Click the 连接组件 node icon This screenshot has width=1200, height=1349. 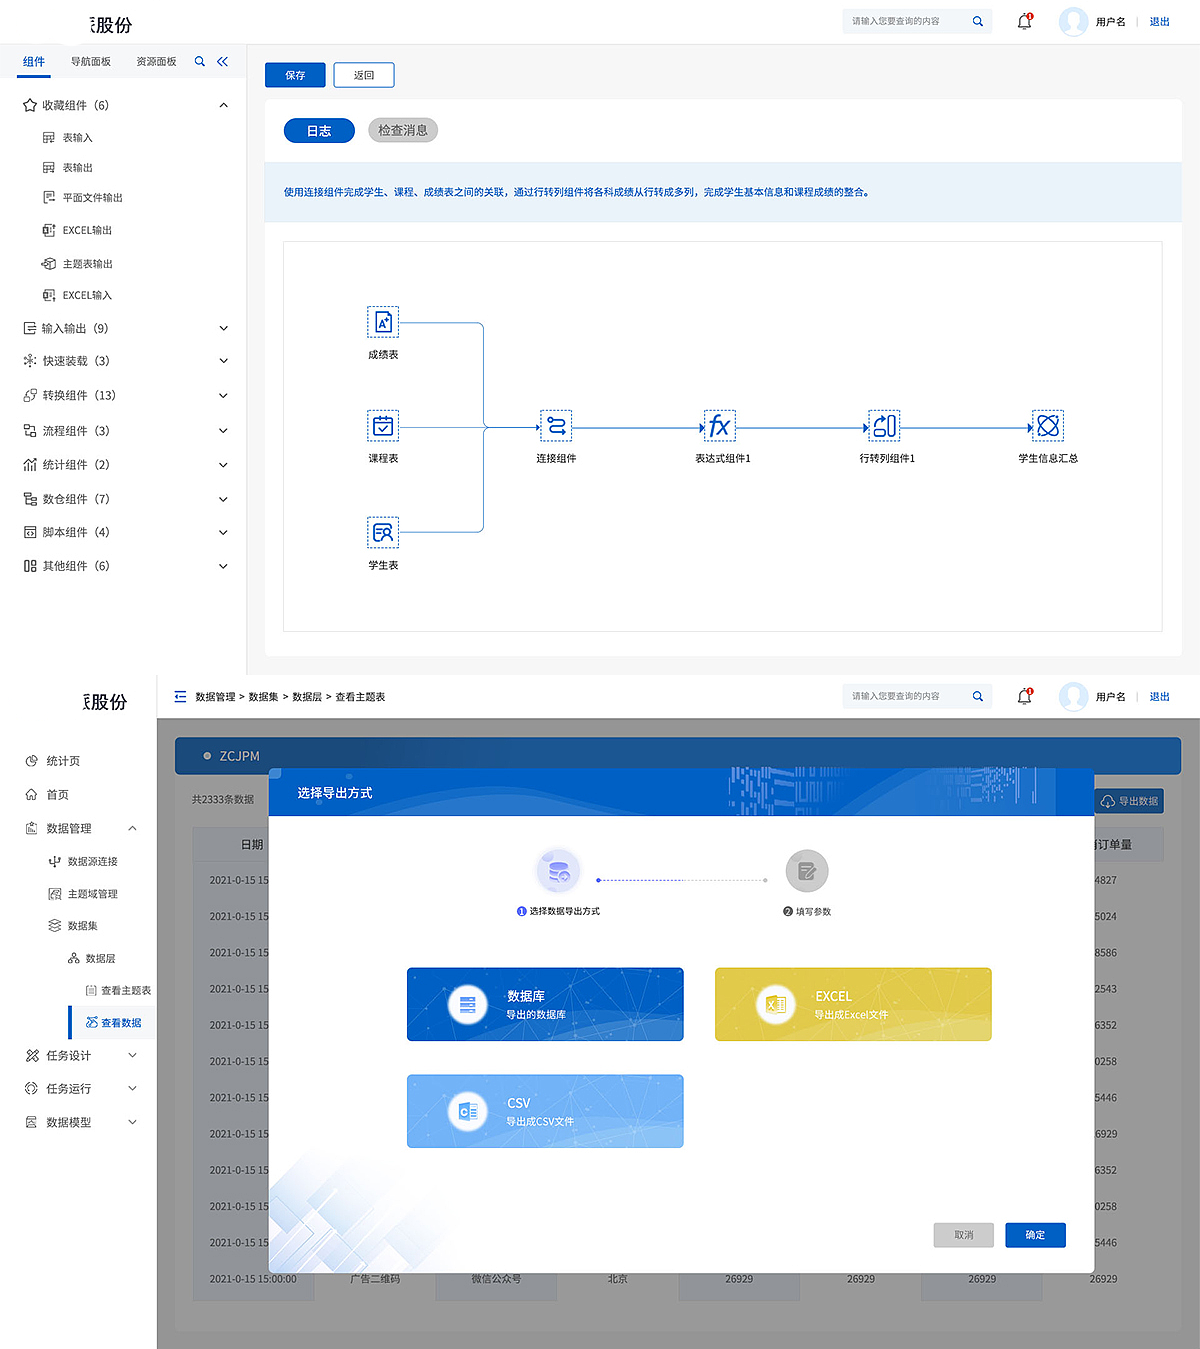click(556, 426)
